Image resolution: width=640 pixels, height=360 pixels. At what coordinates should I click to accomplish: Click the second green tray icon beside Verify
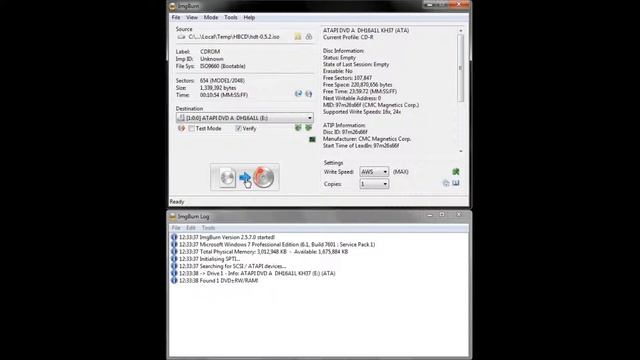pos(309,128)
